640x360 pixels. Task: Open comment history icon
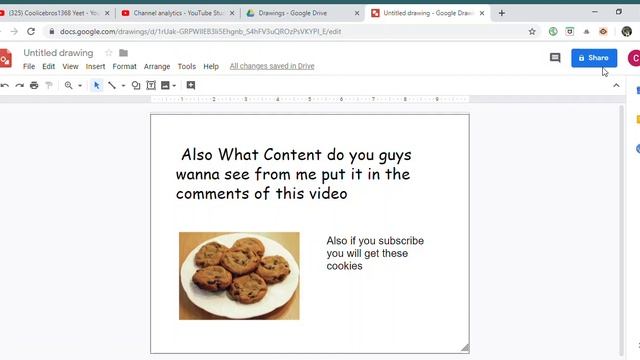[555, 58]
